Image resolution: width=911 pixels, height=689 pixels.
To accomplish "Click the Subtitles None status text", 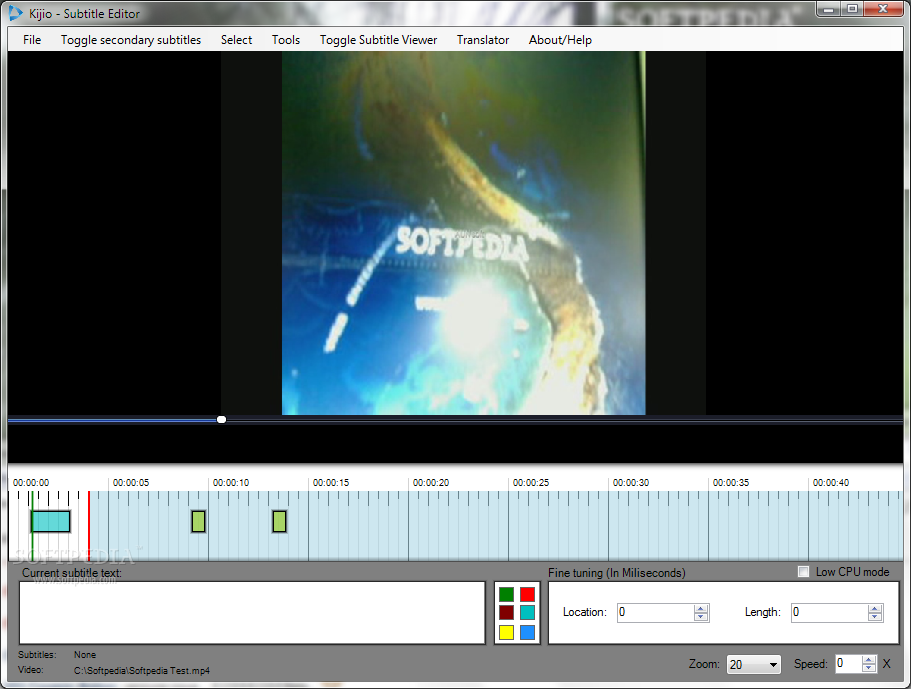I will pos(85,655).
